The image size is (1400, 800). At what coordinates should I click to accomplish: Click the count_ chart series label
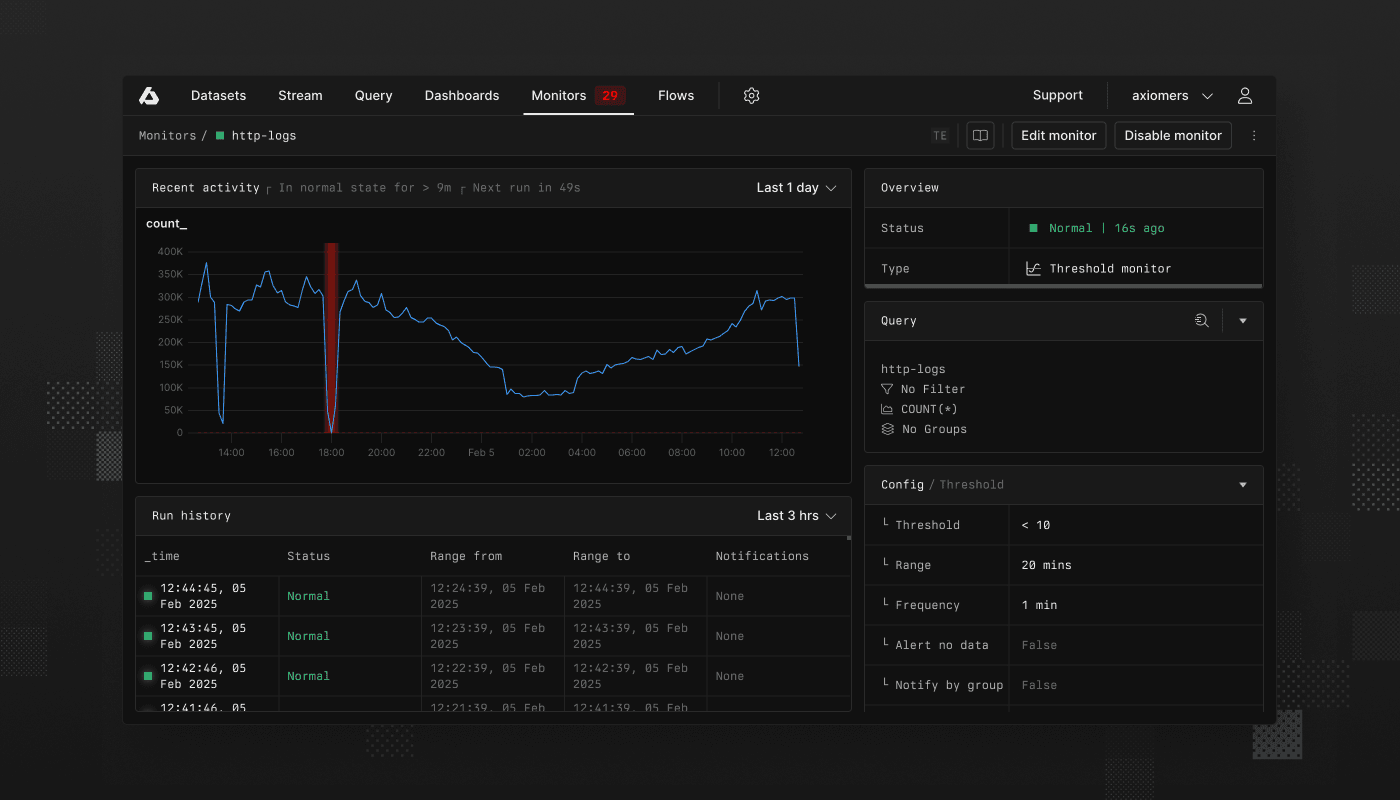coord(166,223)
